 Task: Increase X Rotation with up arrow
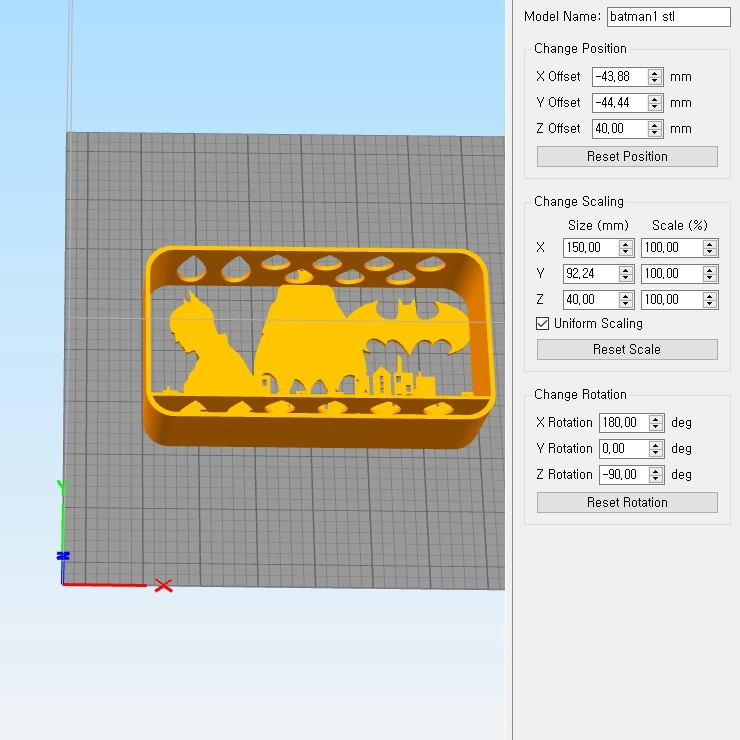[656, 418]
